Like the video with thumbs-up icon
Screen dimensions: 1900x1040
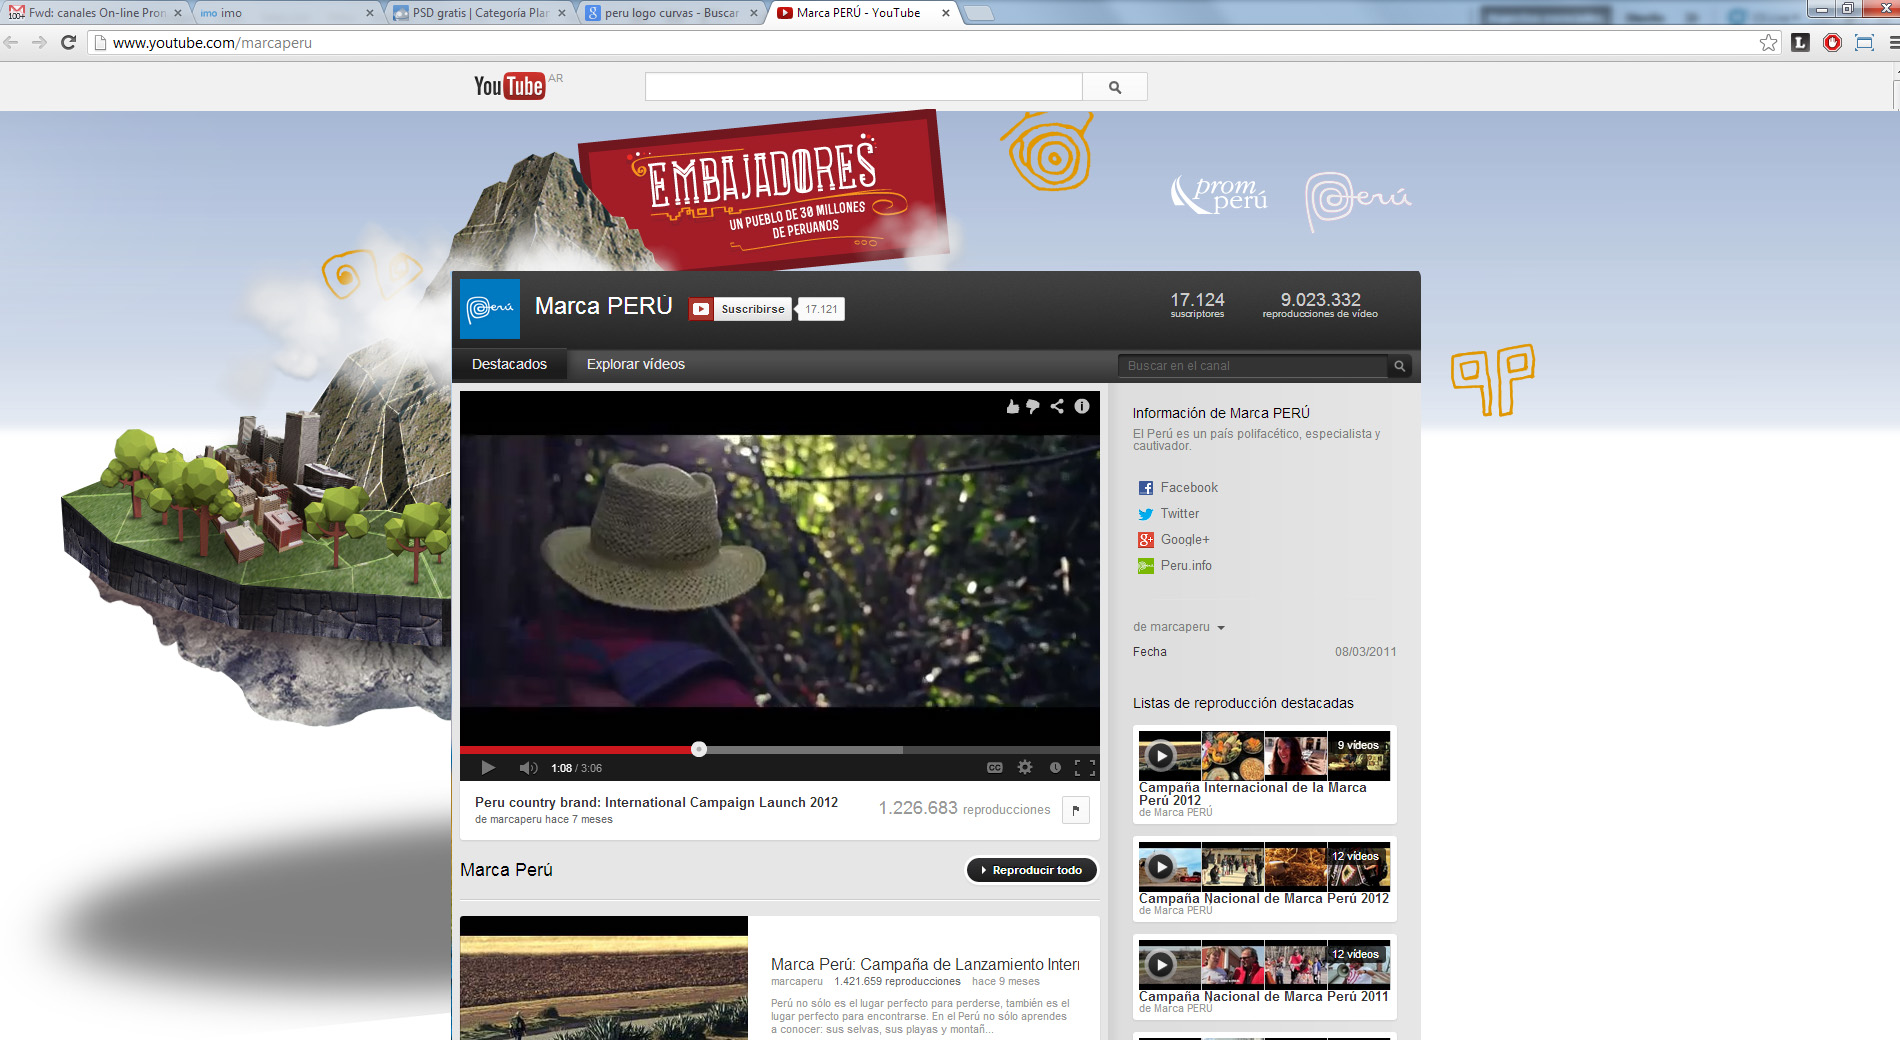1012,406
